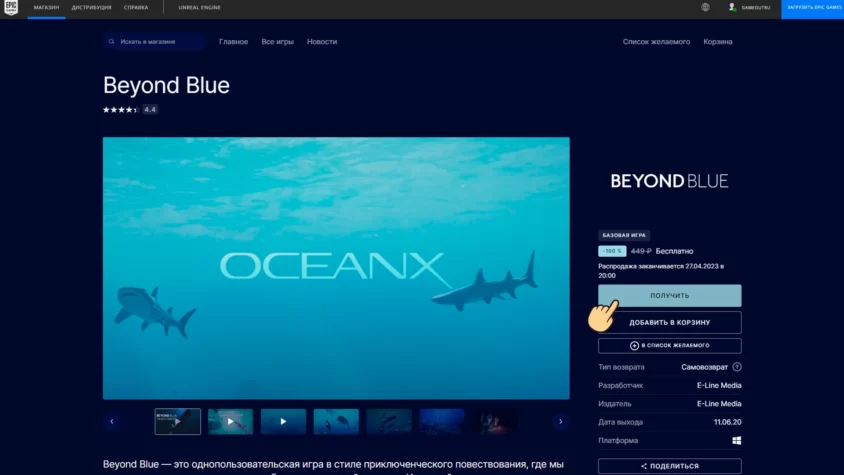Open developer E-Line Media link
The image size is (844, 475).
click(x=719, y=386)
